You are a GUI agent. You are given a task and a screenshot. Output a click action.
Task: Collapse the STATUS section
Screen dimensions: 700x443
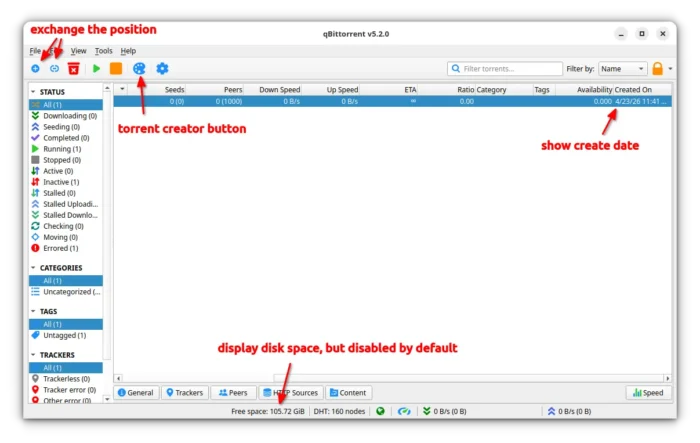[33, 92]
